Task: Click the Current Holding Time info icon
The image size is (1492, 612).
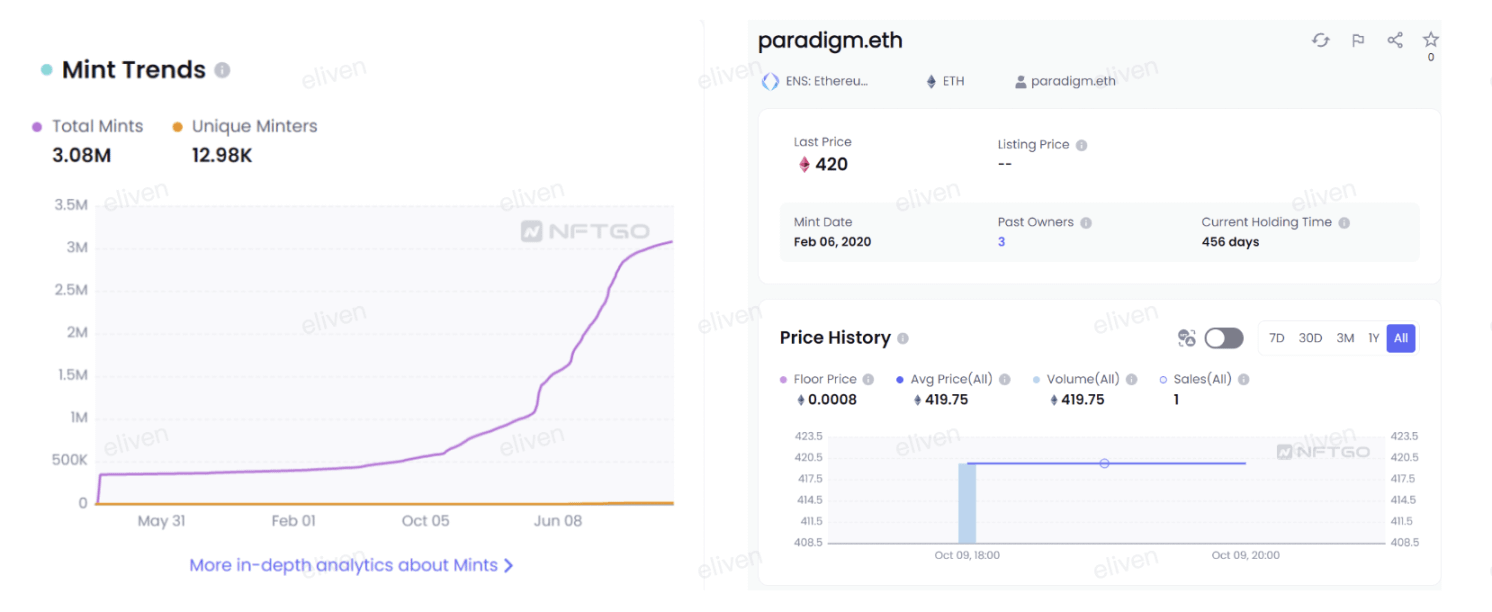Action: point(1344,223)
